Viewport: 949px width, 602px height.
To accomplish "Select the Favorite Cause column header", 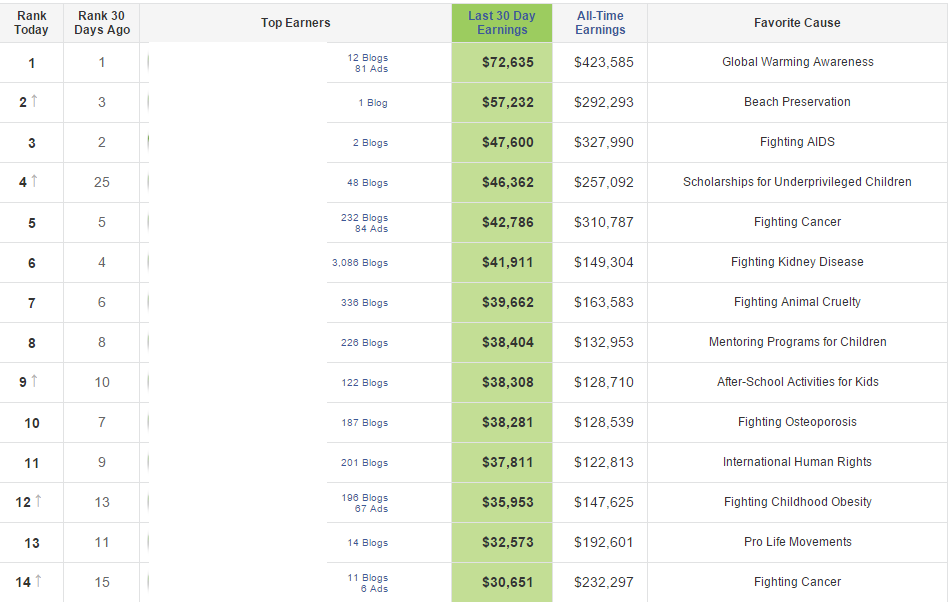I will point(797,23).
